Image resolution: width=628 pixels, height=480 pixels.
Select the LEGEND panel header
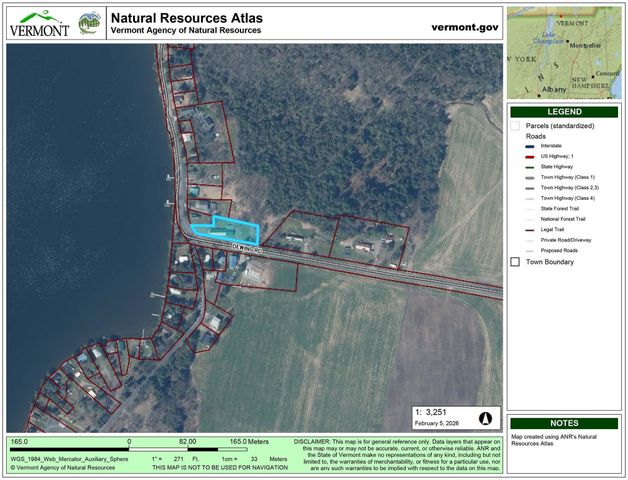tap(563, 111)
